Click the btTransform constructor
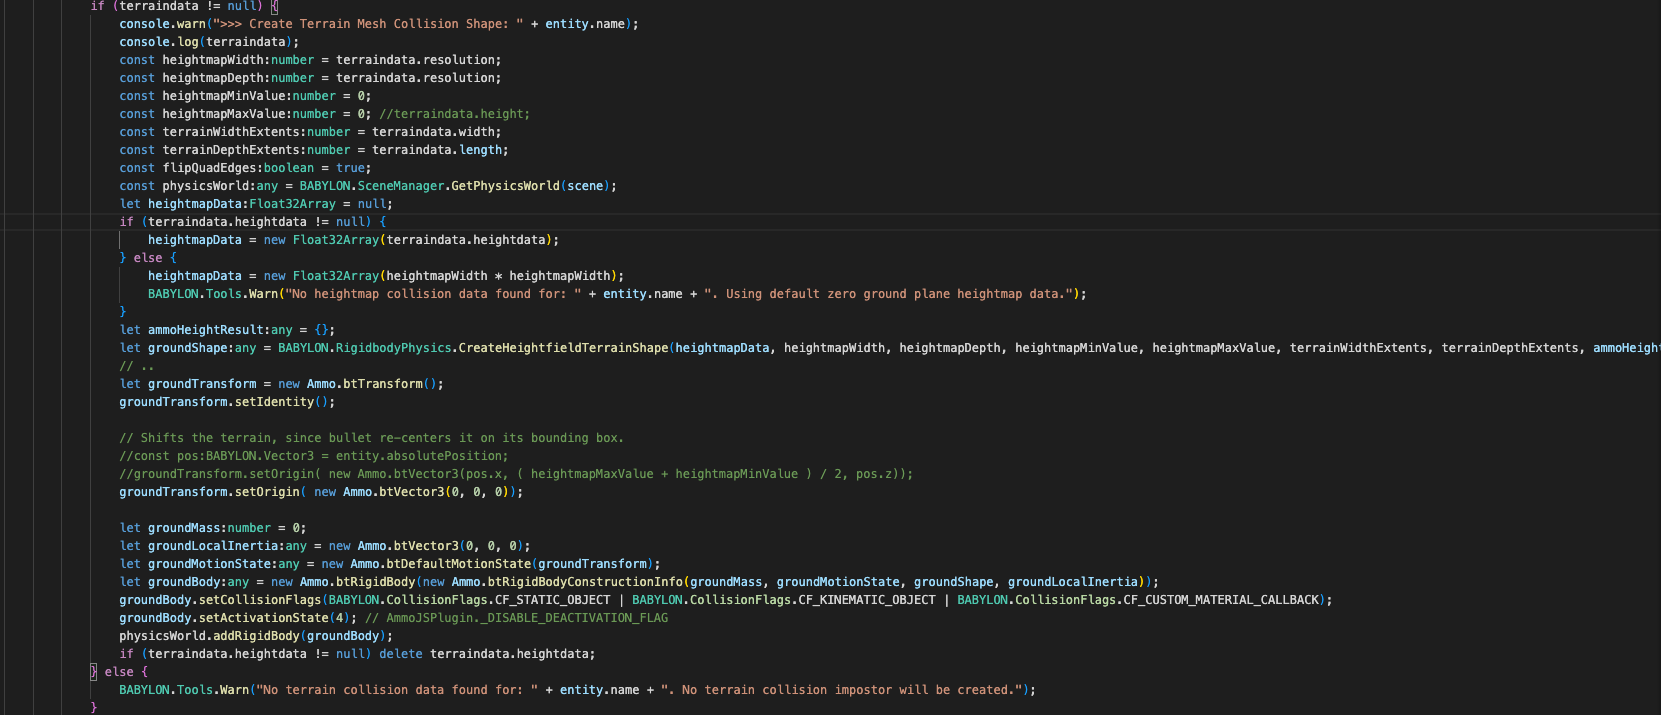The image size is (1661, 715). pyautogui.click(x=383, y=384)
